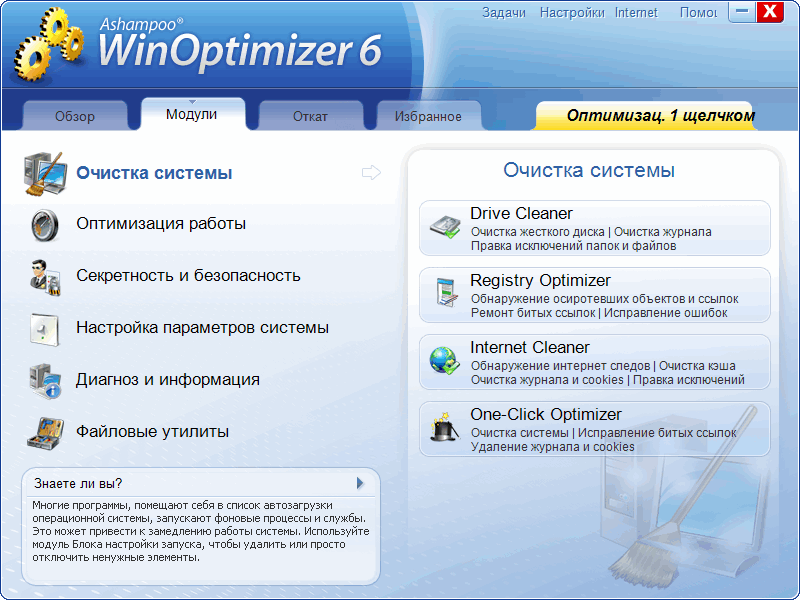Select Диагноз и информация category

(168, 380)
